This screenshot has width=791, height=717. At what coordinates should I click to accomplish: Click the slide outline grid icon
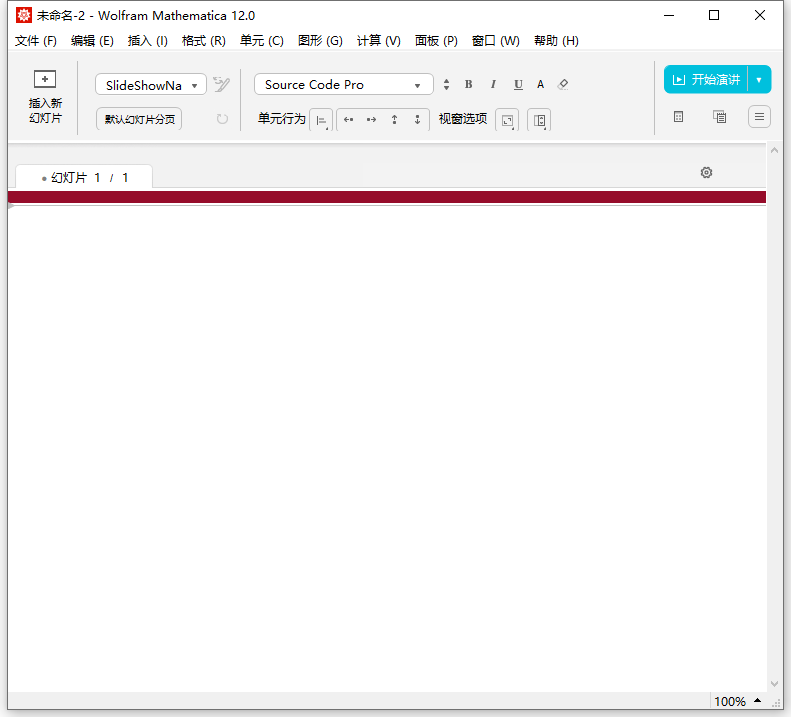click(679, 117)
